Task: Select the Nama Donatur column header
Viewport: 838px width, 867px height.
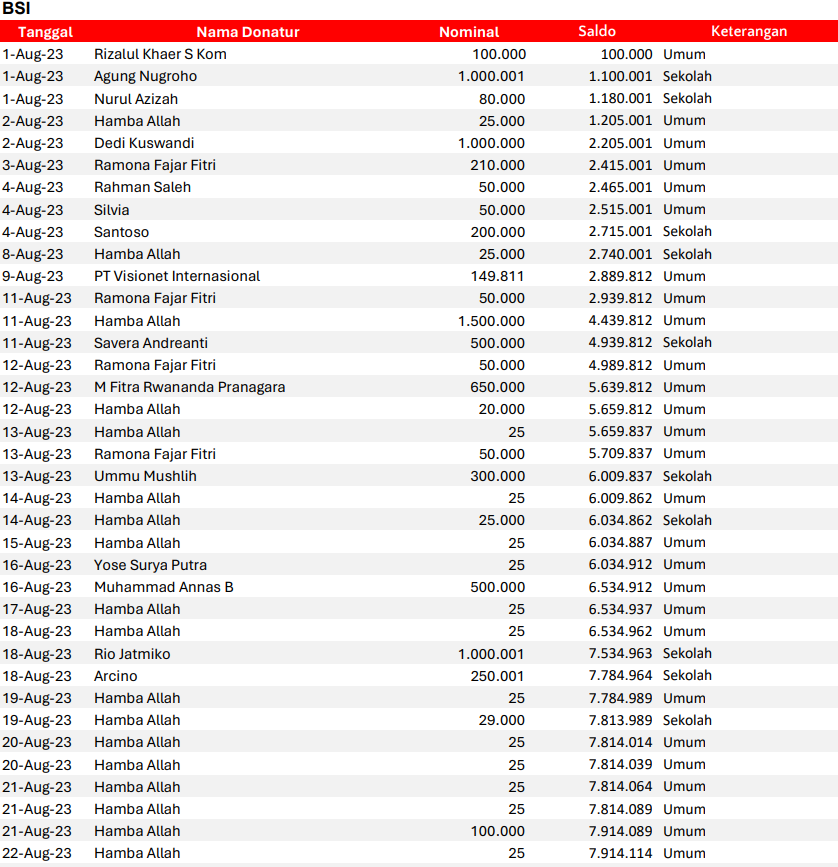Action: pyautogui.click(x=247, y=31)
